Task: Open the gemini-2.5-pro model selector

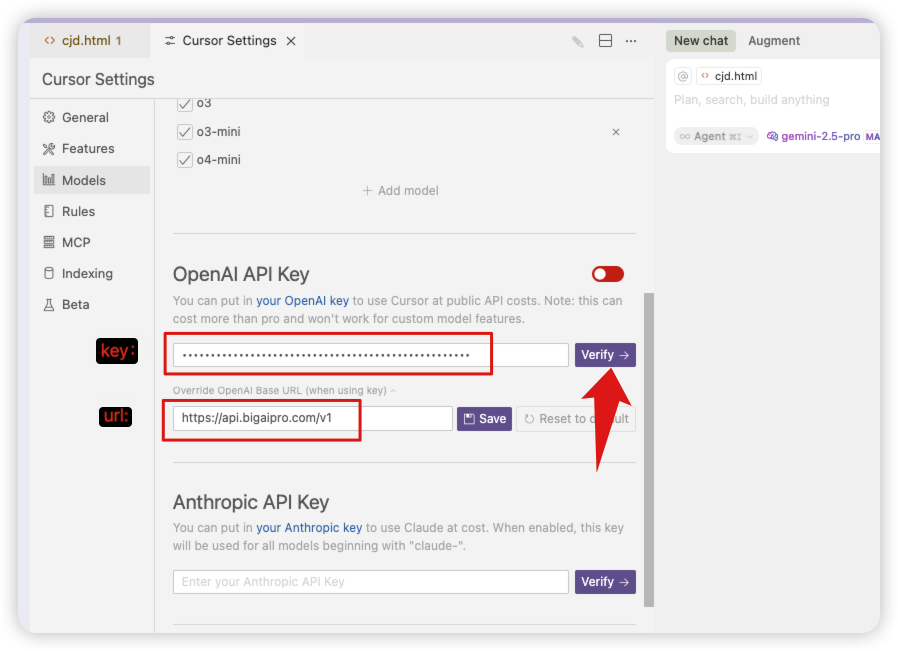Action: 813,136
